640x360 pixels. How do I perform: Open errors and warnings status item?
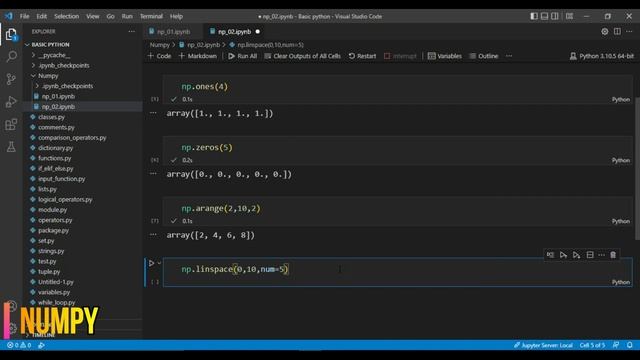(x=19, y=345)
